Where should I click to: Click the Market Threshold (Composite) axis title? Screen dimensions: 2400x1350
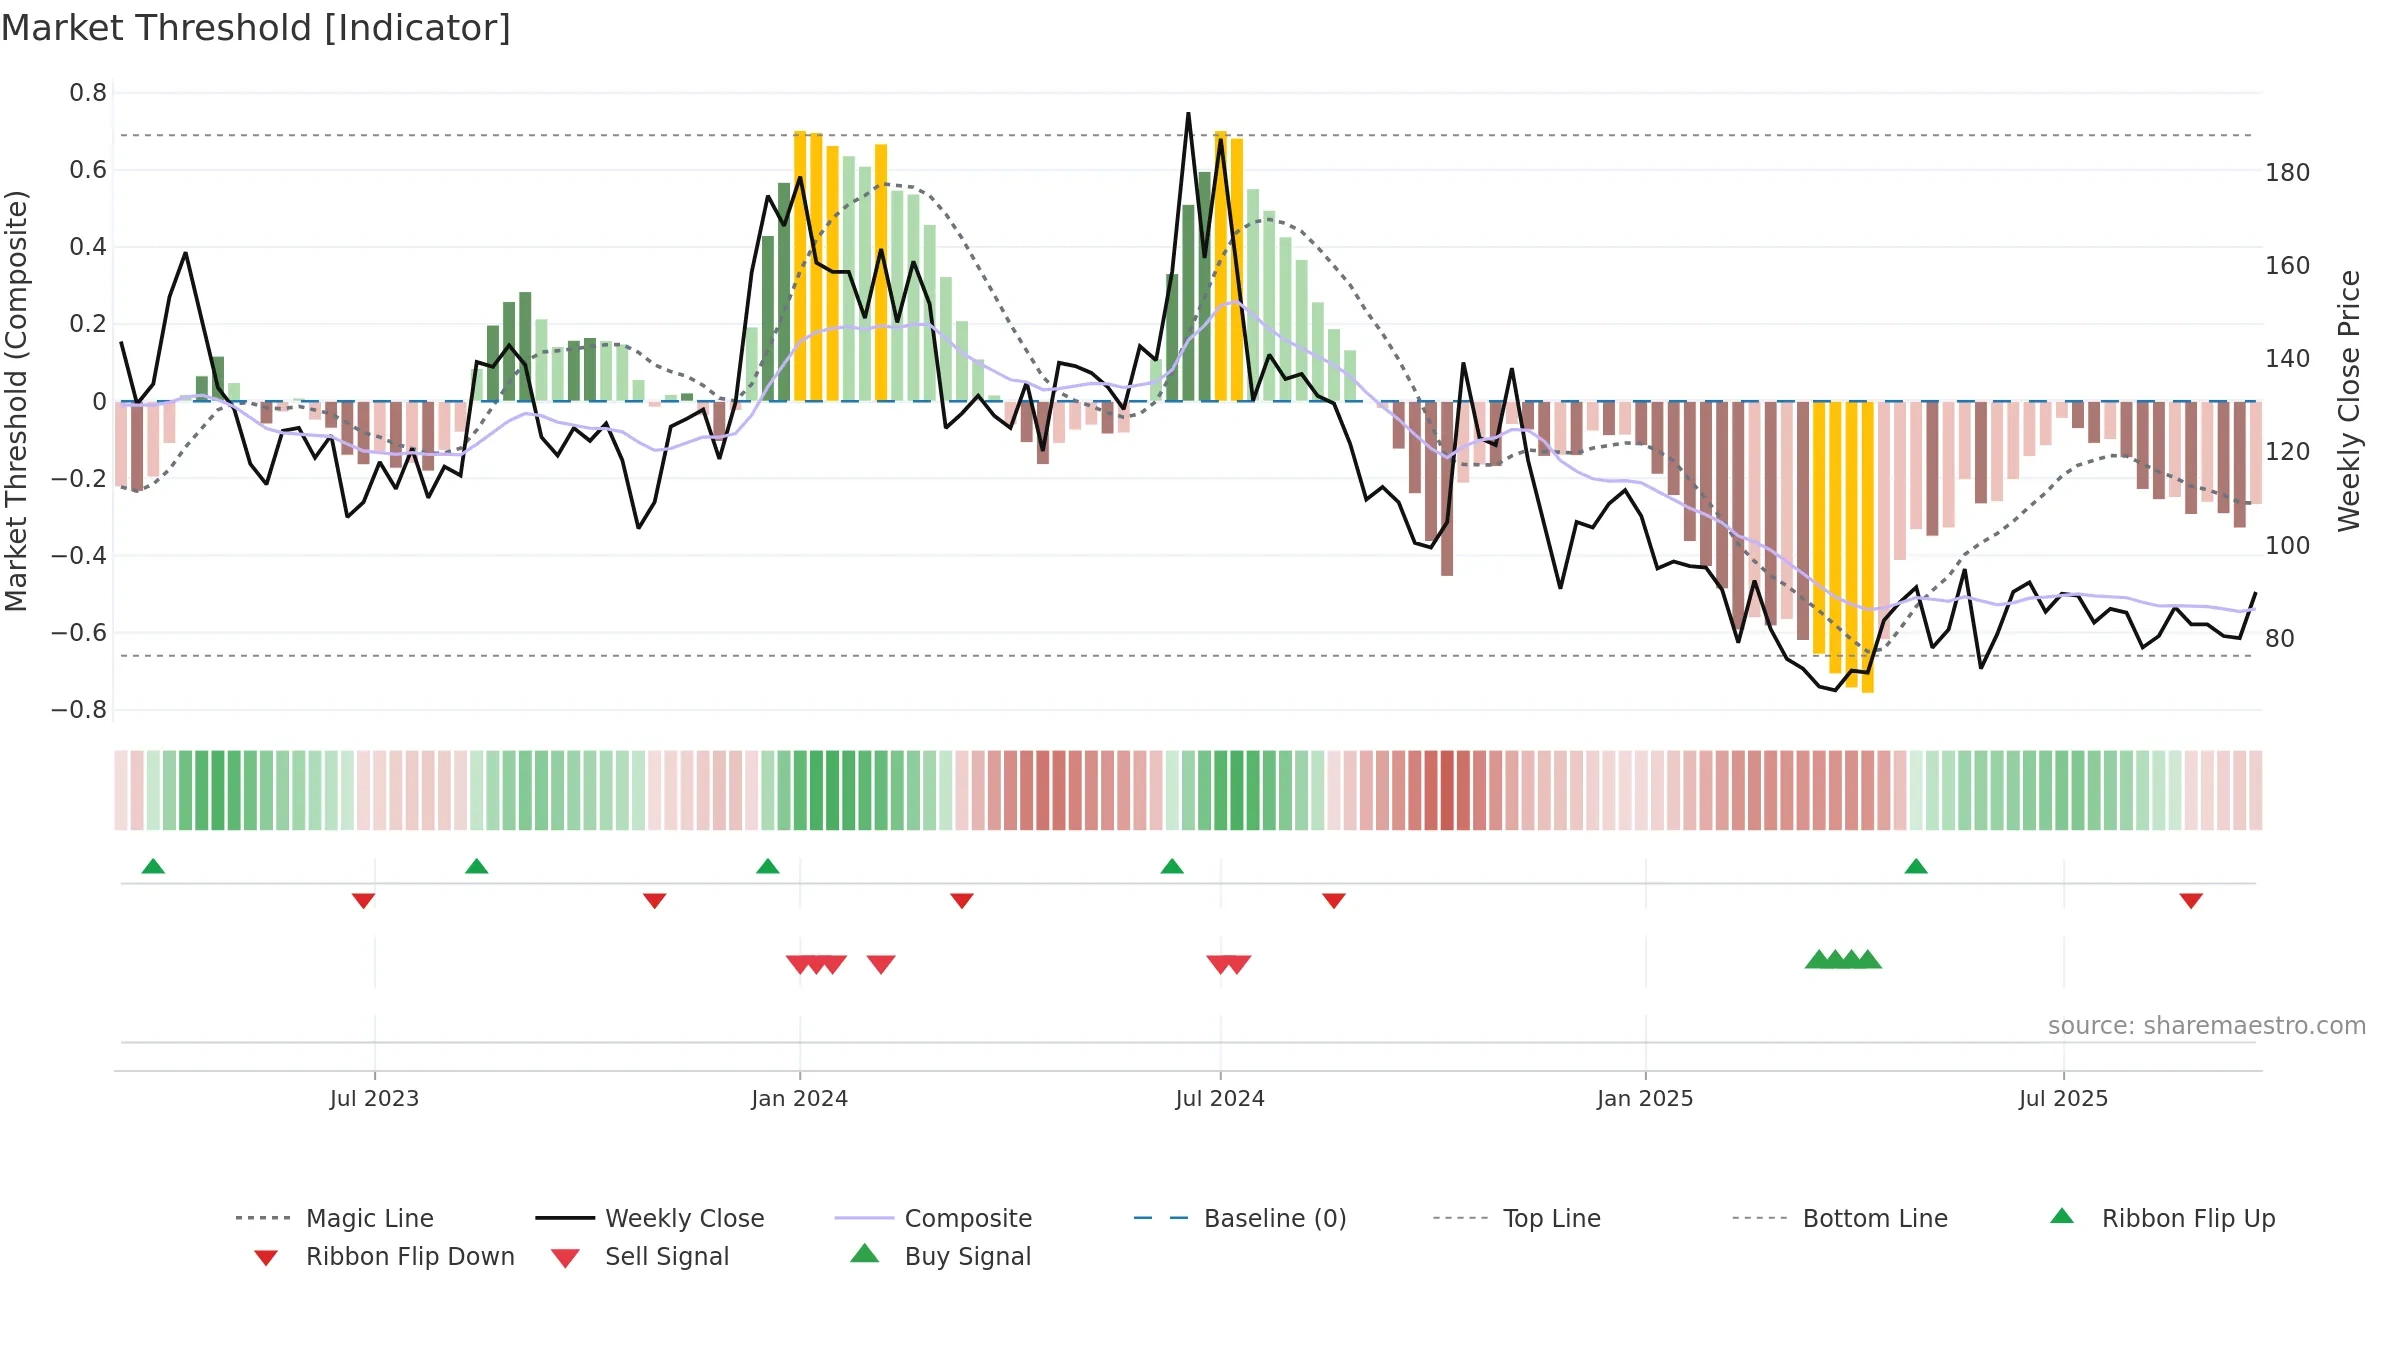(x=17, y=401)
